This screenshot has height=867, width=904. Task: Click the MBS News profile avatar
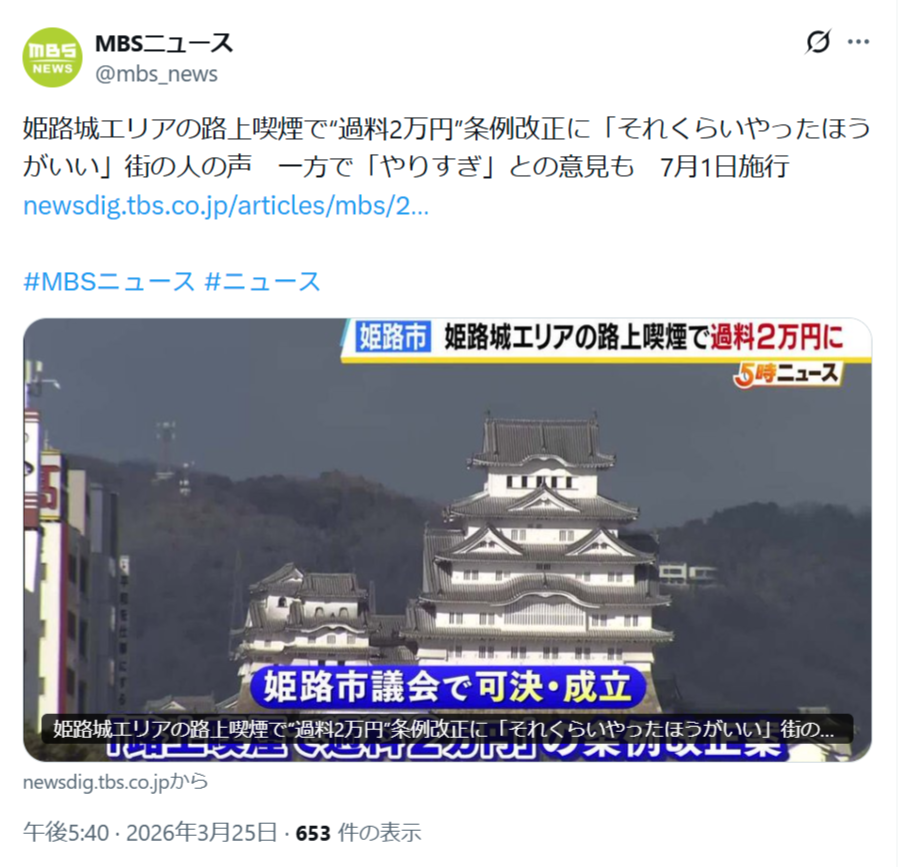click(x=52, y=58)
